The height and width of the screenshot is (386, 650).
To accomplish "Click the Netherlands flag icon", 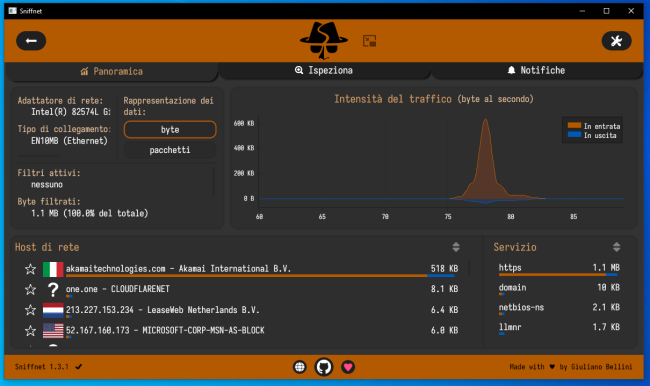I will pyautogui.click(x=53, y=310).
